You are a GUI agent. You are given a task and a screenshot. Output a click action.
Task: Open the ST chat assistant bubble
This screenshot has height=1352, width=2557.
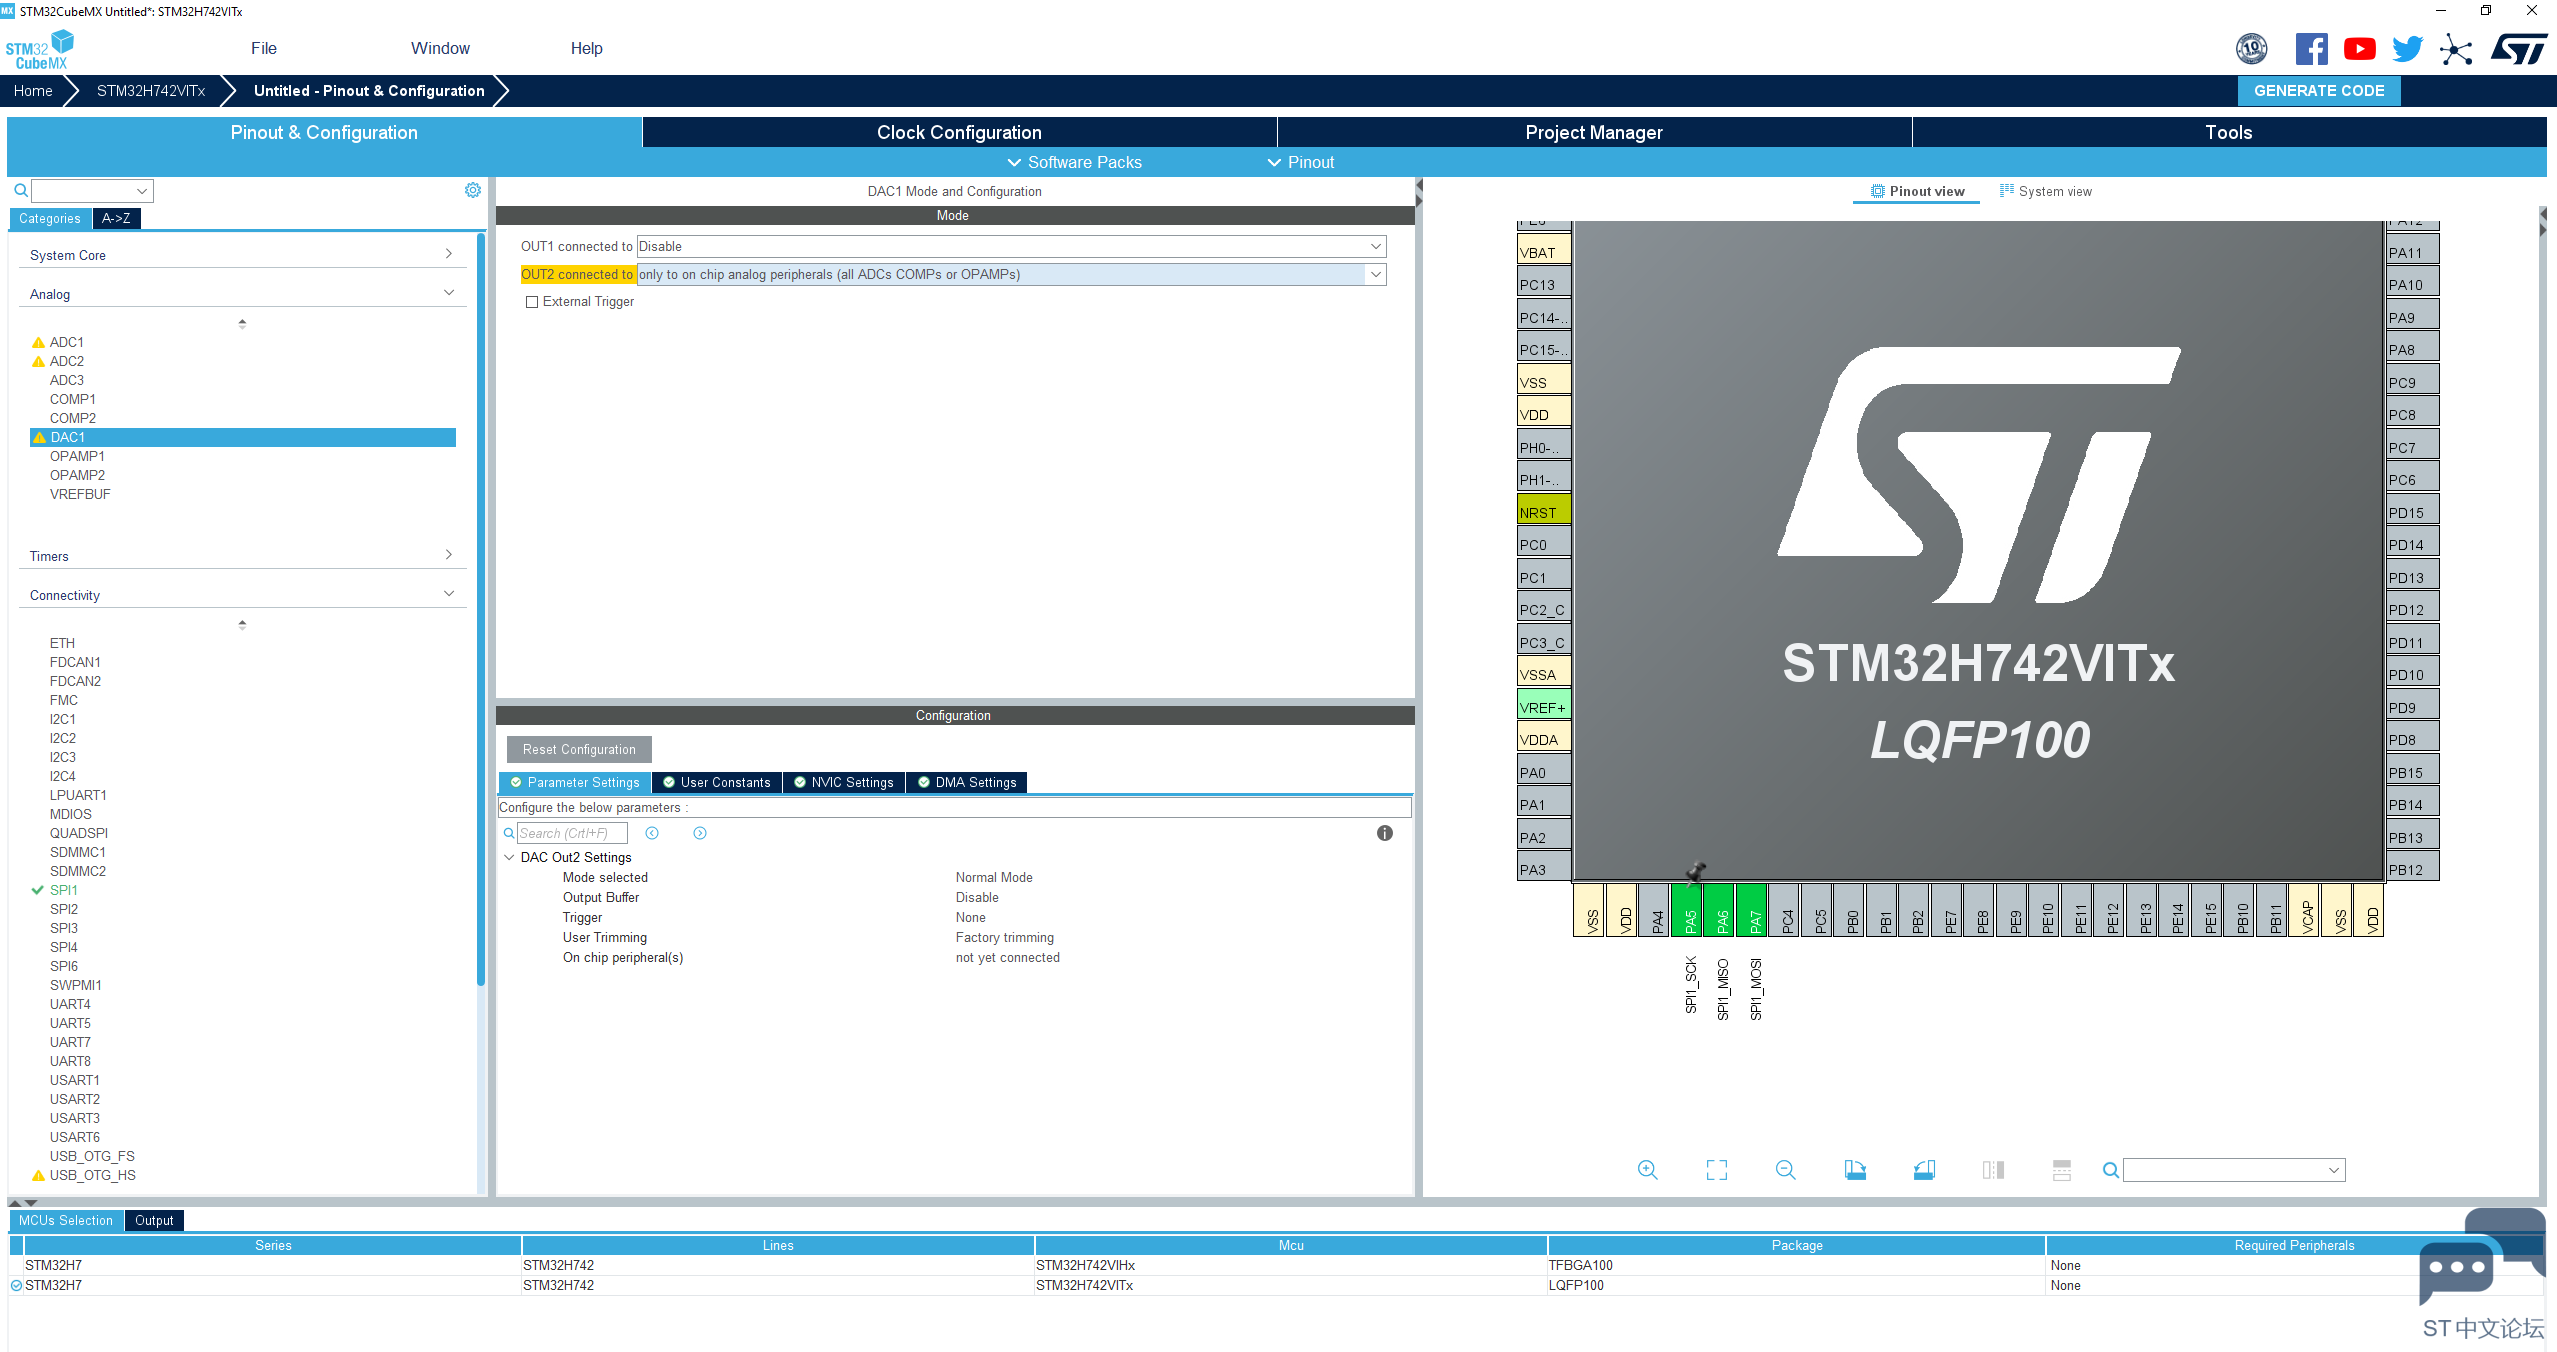coord(2482,1258)
